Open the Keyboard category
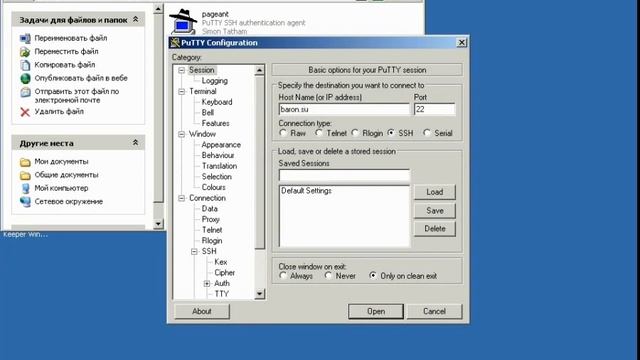The width and height of the screenshot is (640, 360). click(x=217, y=102)
